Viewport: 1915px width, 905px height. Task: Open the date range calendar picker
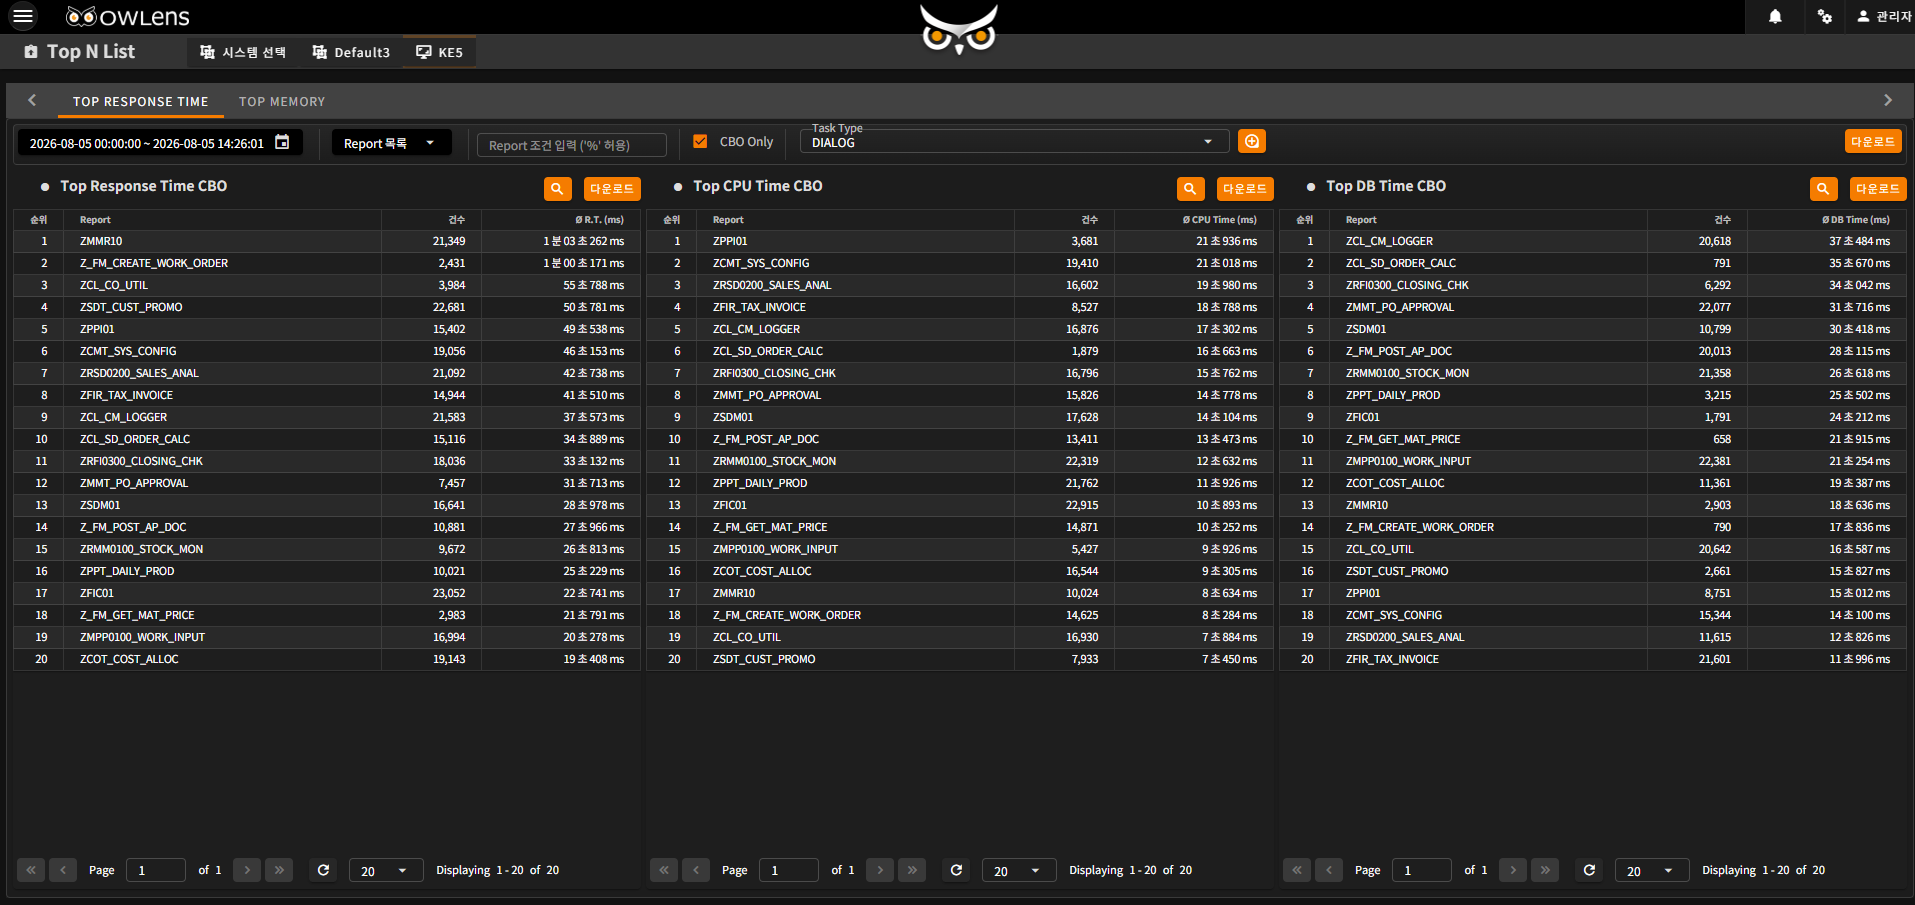pos(282,142)
